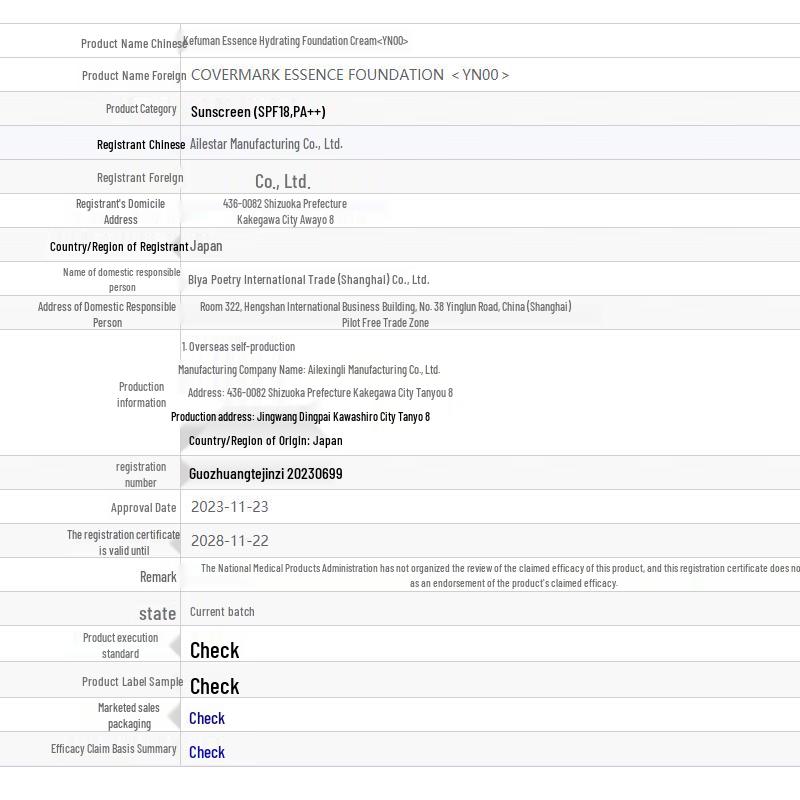Open the Efficacy Claim Basis Summary Check link
This screenshot has height=800, width=800.
coord(207,752)
